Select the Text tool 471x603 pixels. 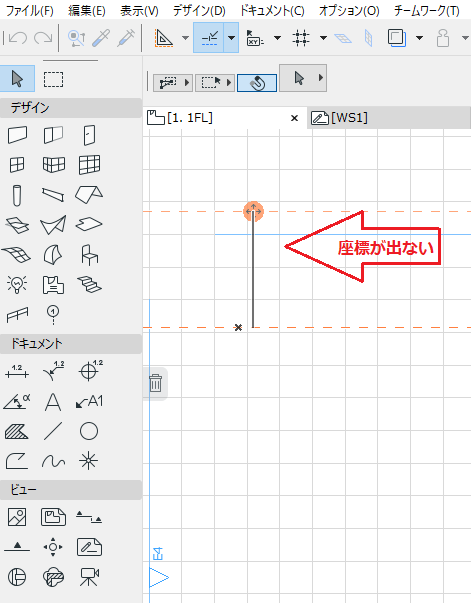coord(53,402)
